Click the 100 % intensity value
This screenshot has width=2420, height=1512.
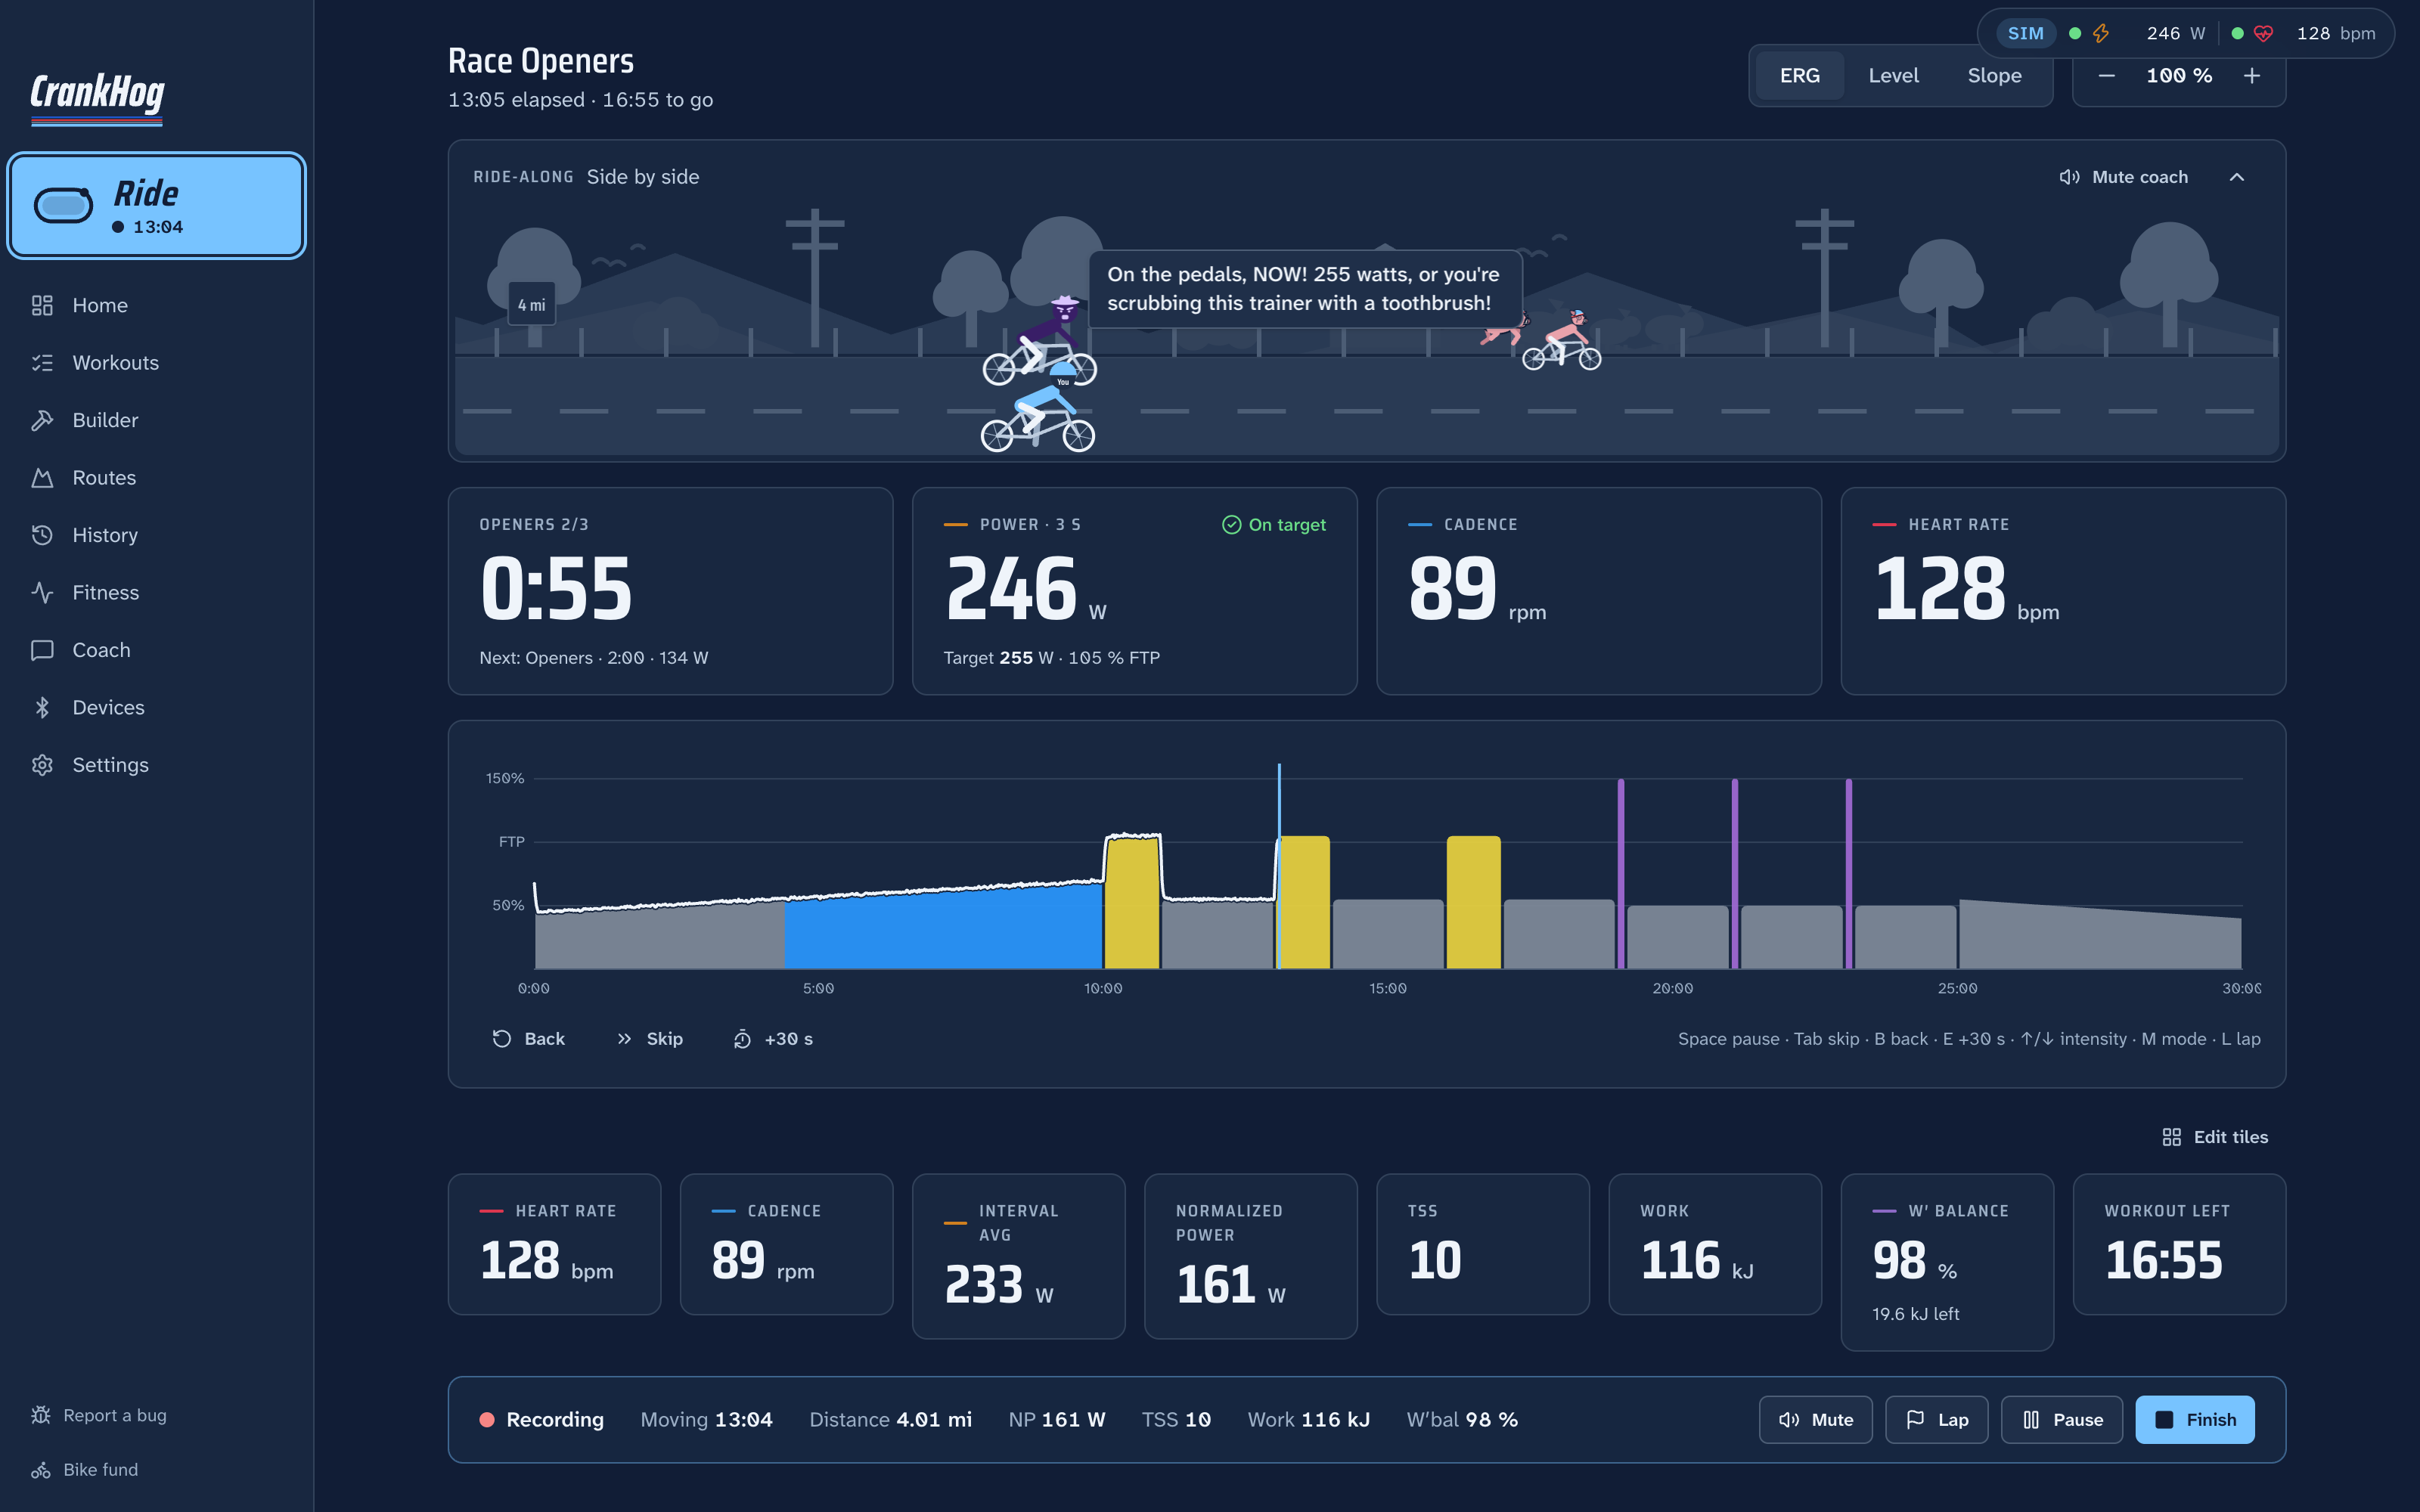pyautogui.click(x=2179, y=76)
